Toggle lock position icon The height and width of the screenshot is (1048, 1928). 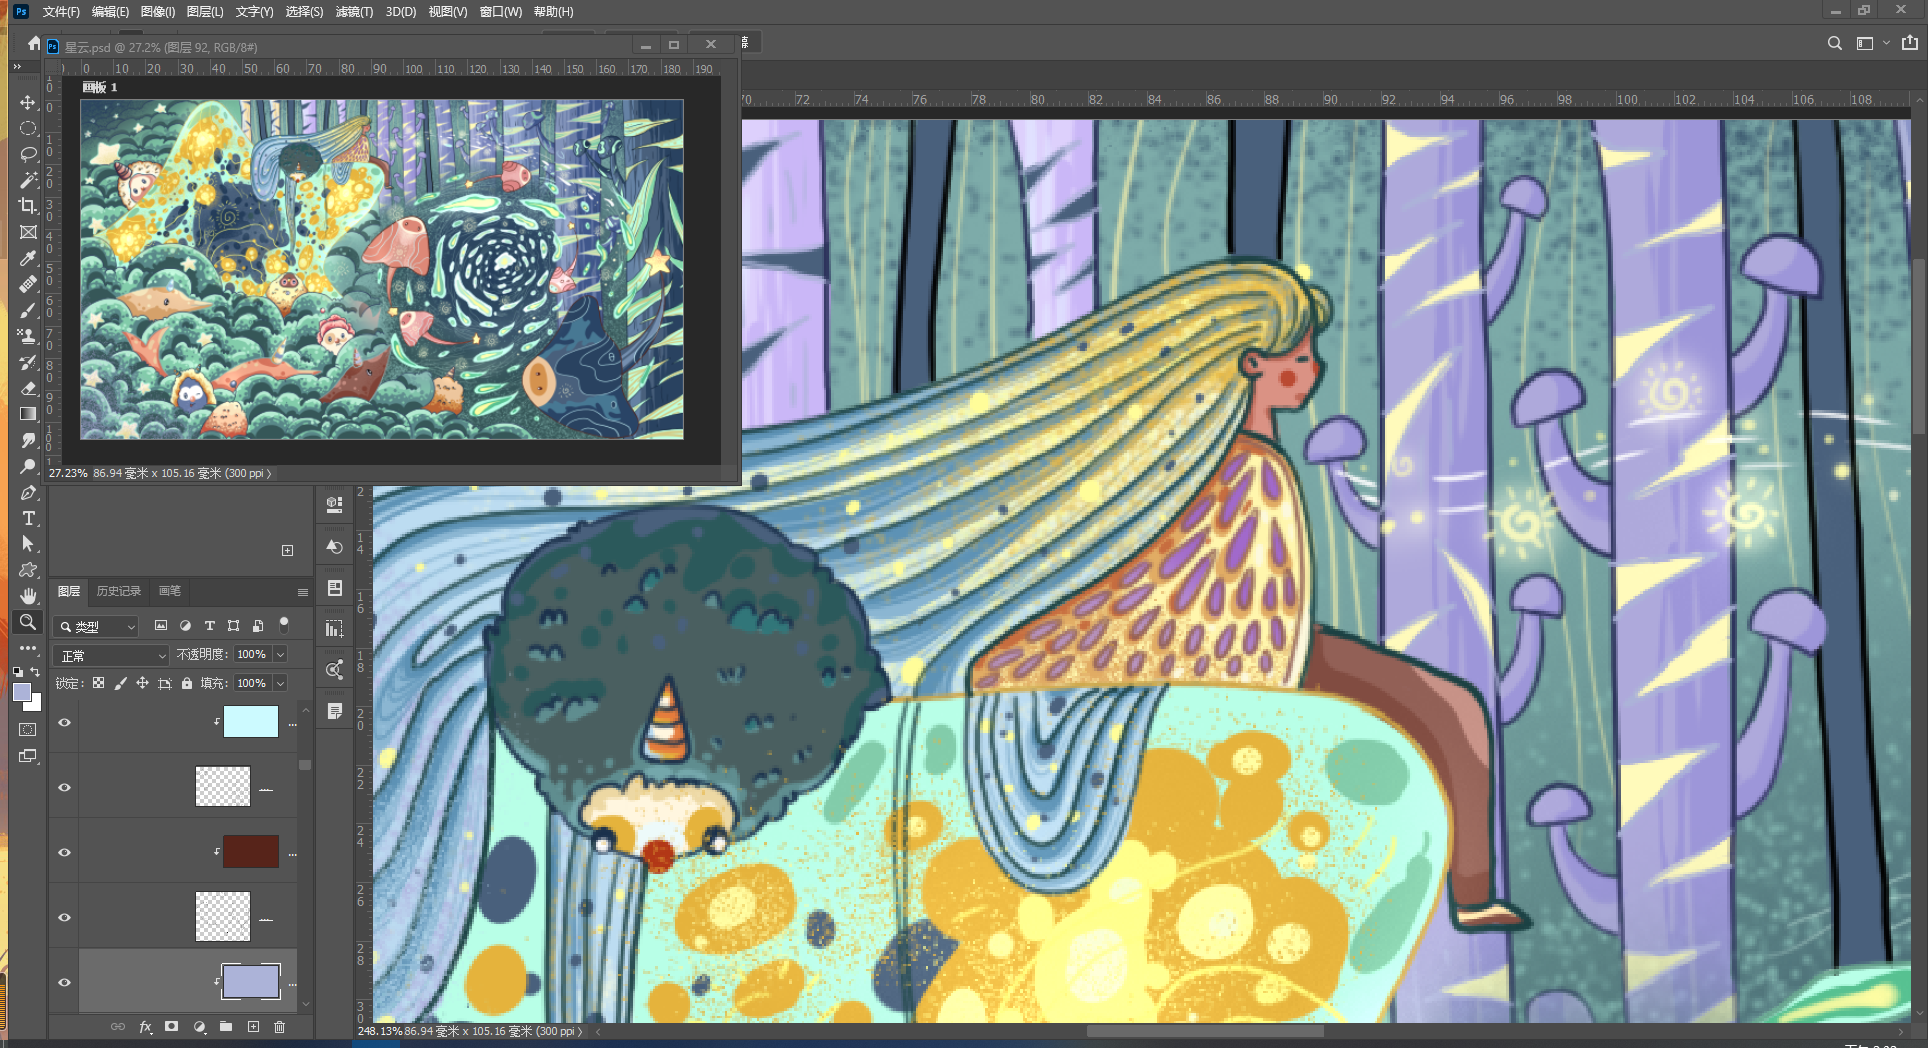[142, 683]
